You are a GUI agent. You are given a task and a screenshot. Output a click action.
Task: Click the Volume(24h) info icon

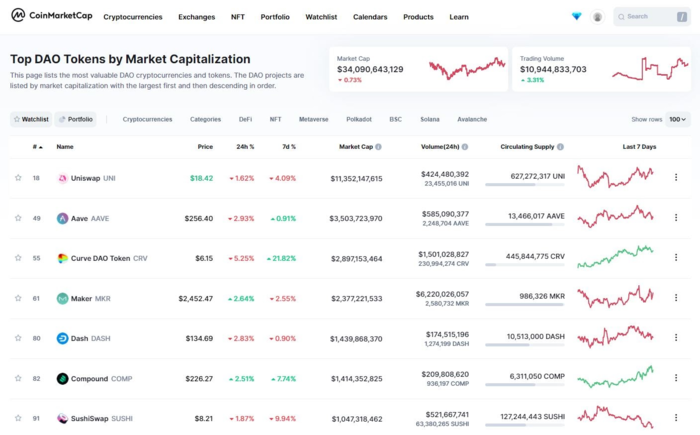(x=465, y=146)
